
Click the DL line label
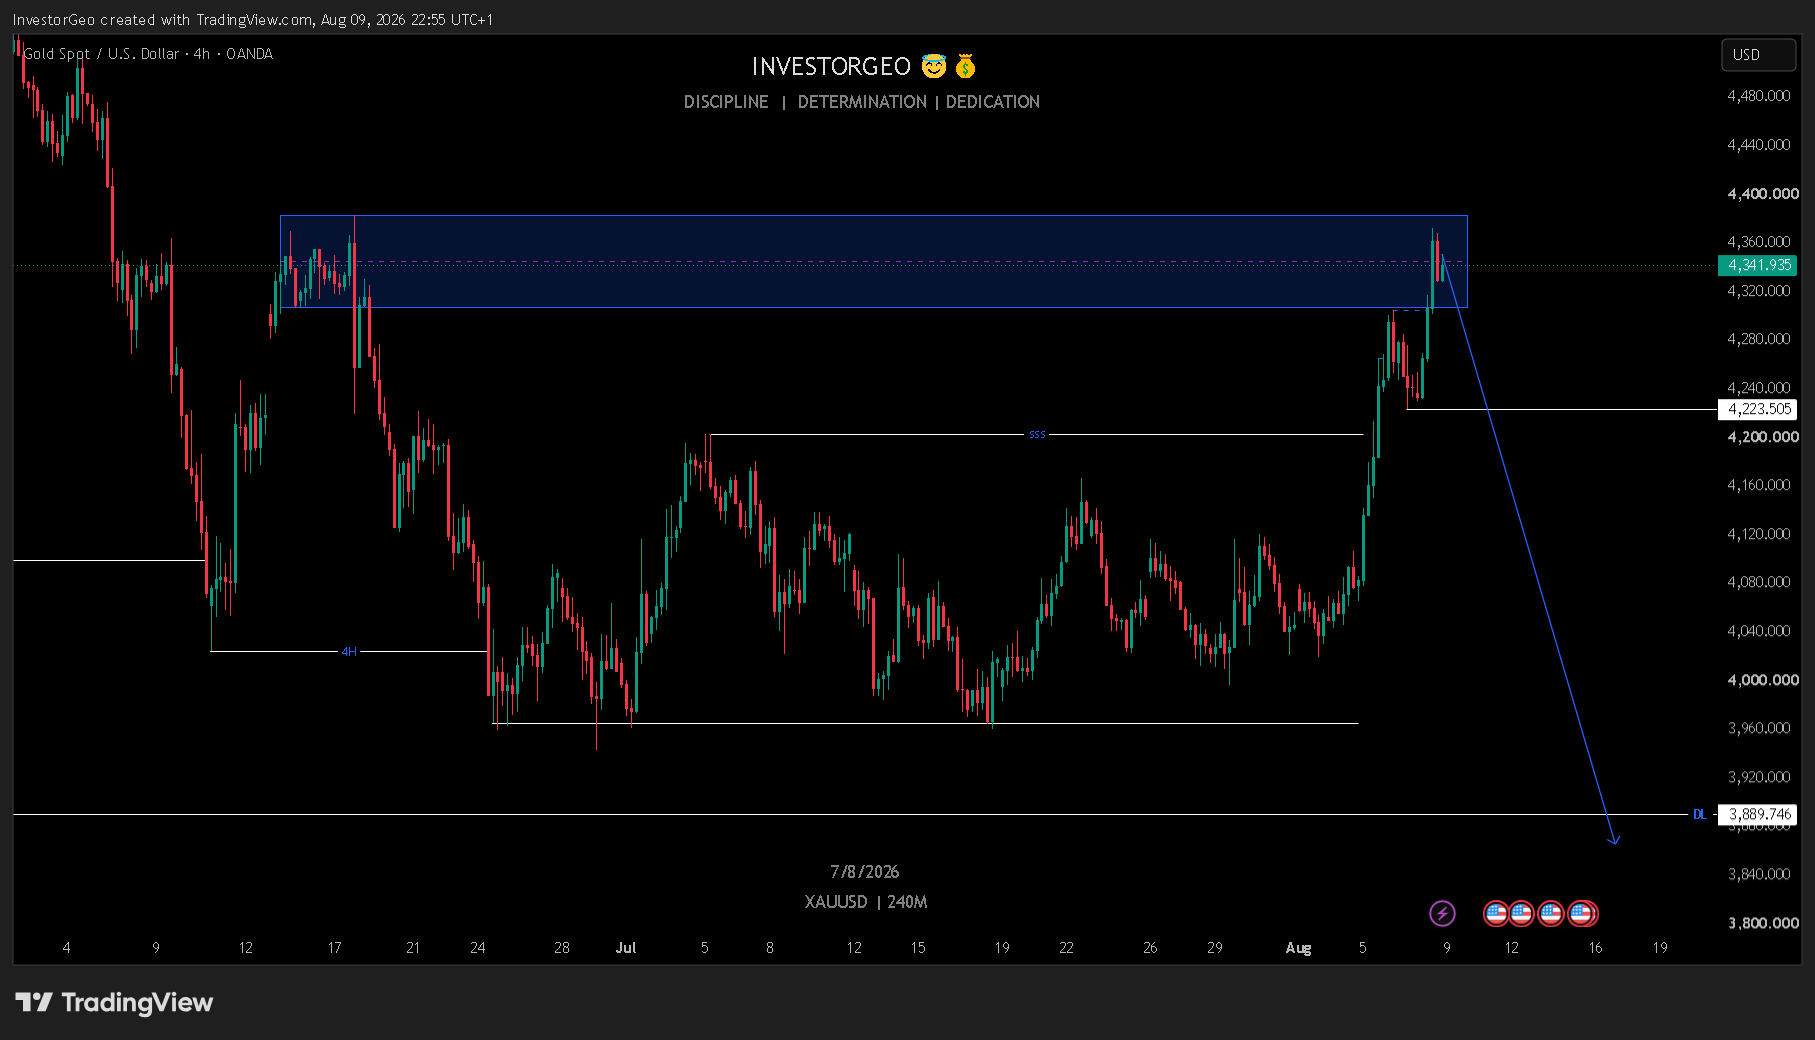(1699, 815)
